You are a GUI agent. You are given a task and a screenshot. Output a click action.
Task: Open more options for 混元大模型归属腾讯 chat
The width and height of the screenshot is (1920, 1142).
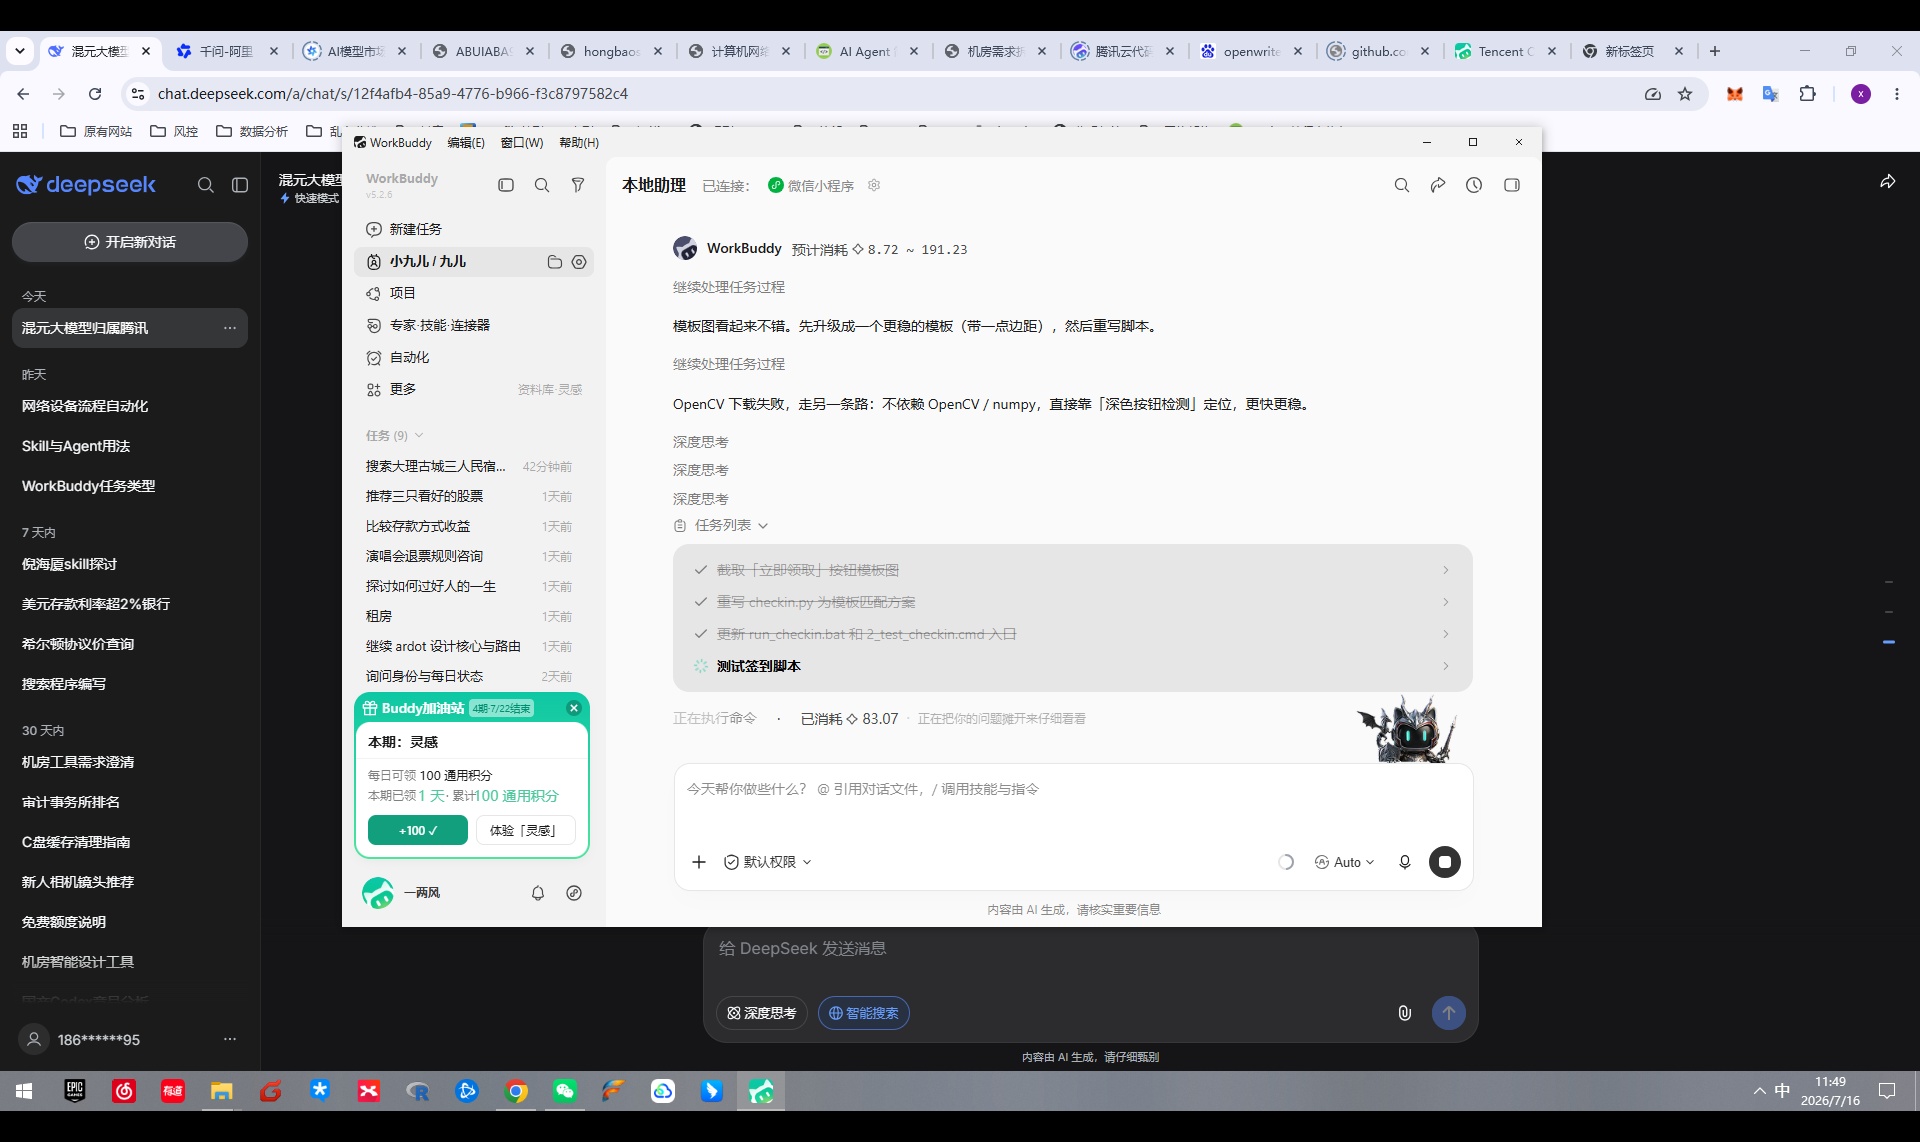230,328
